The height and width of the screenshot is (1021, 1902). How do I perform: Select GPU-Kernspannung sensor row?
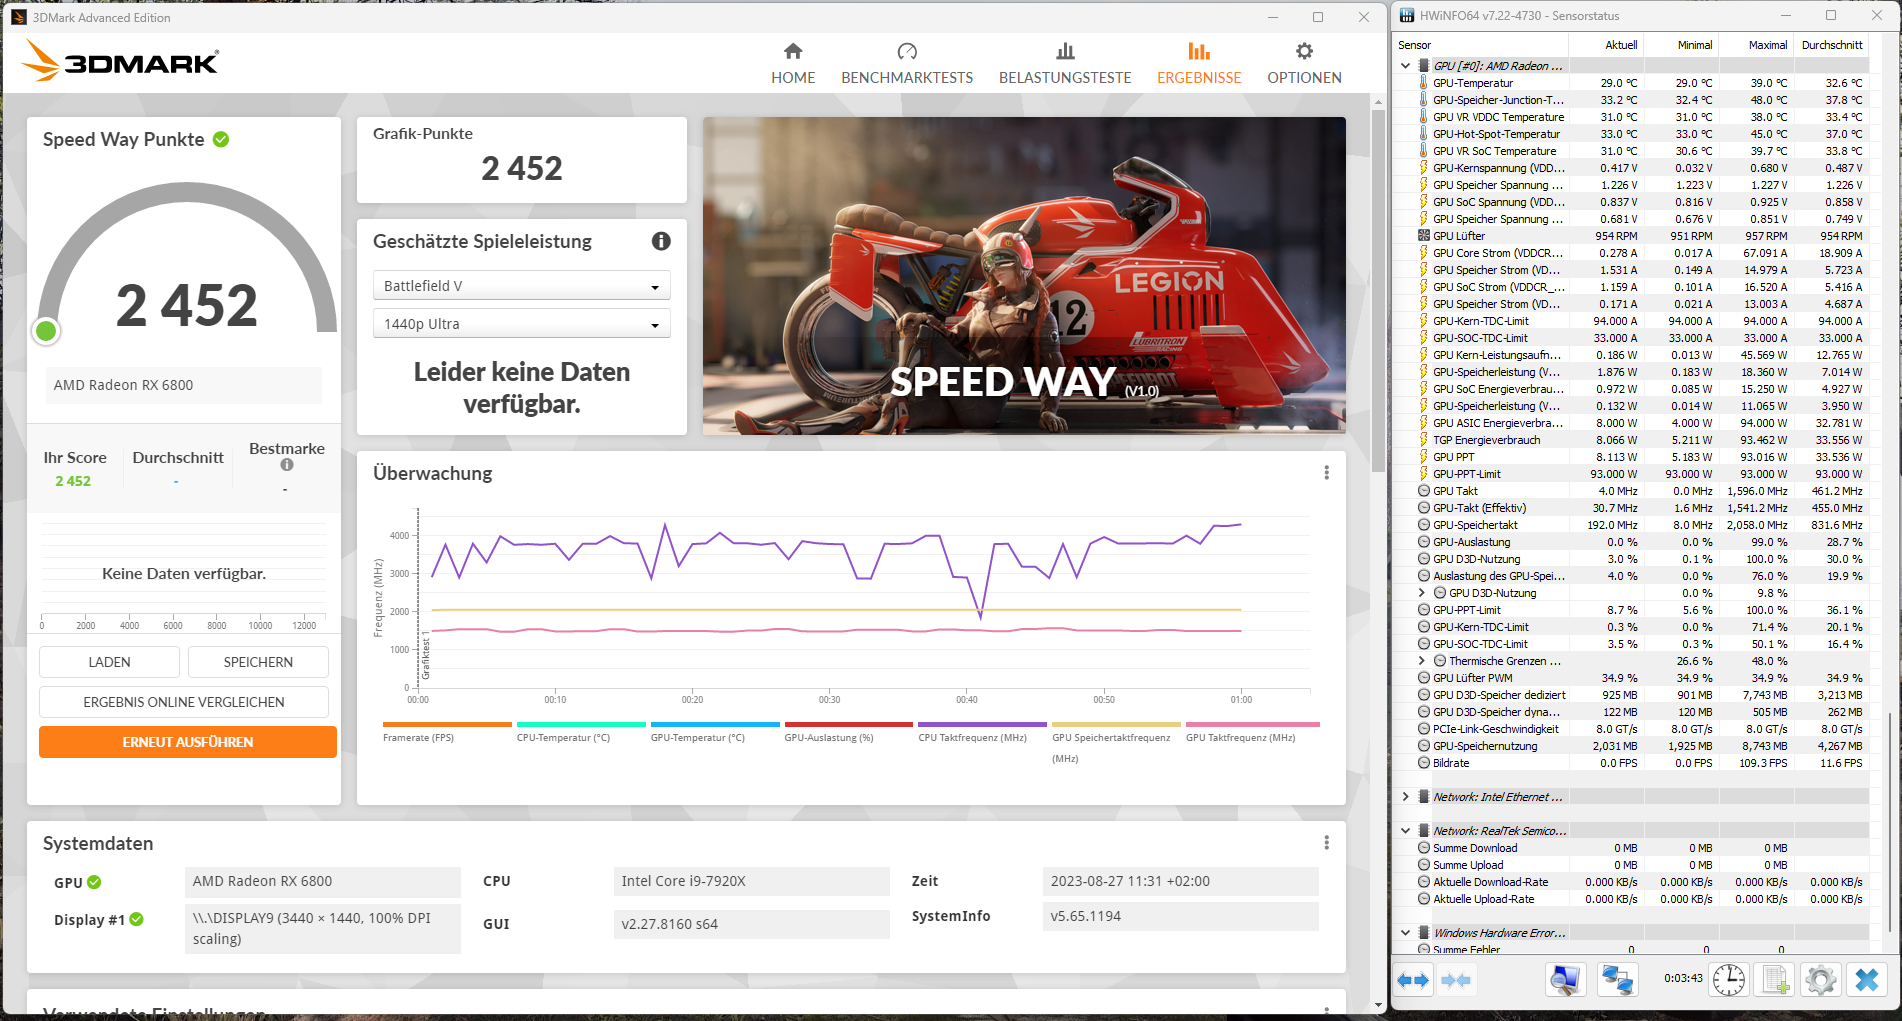[x=1631, y=168]
